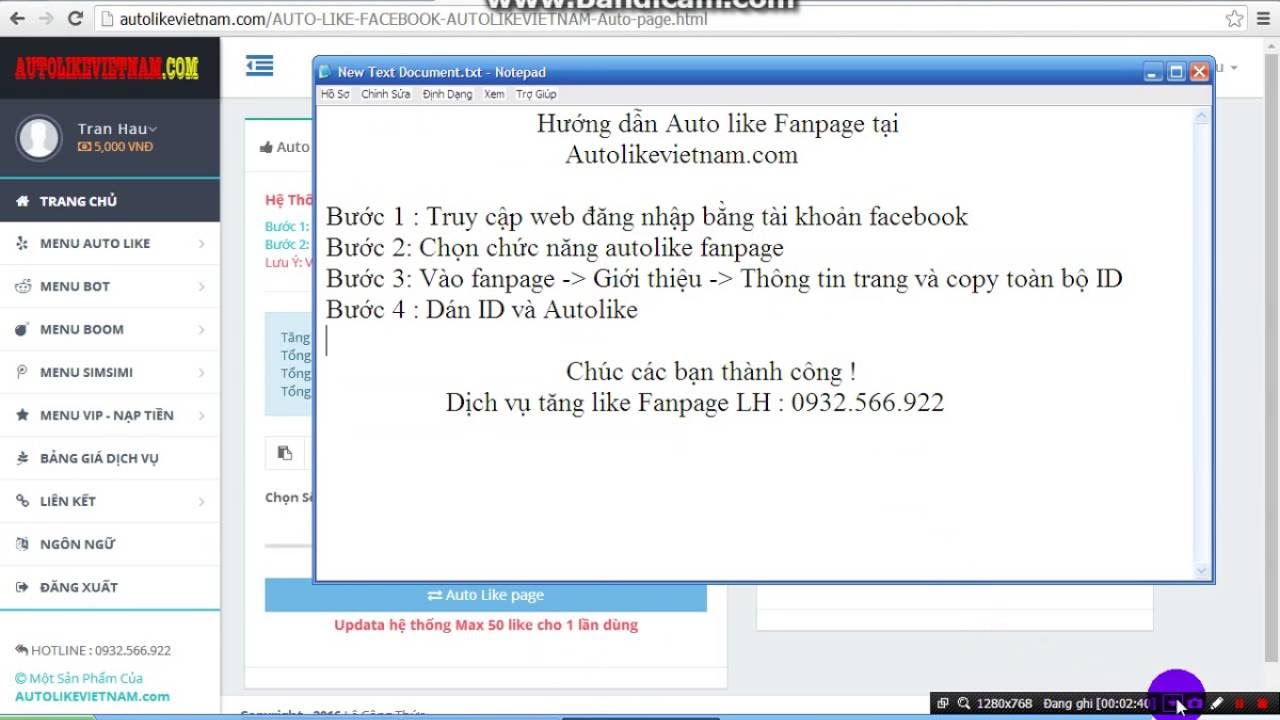Go to TRANG CHỦ in the sidebar
The height and width of the screenshot is (720, 1280).
pos(110,201)
